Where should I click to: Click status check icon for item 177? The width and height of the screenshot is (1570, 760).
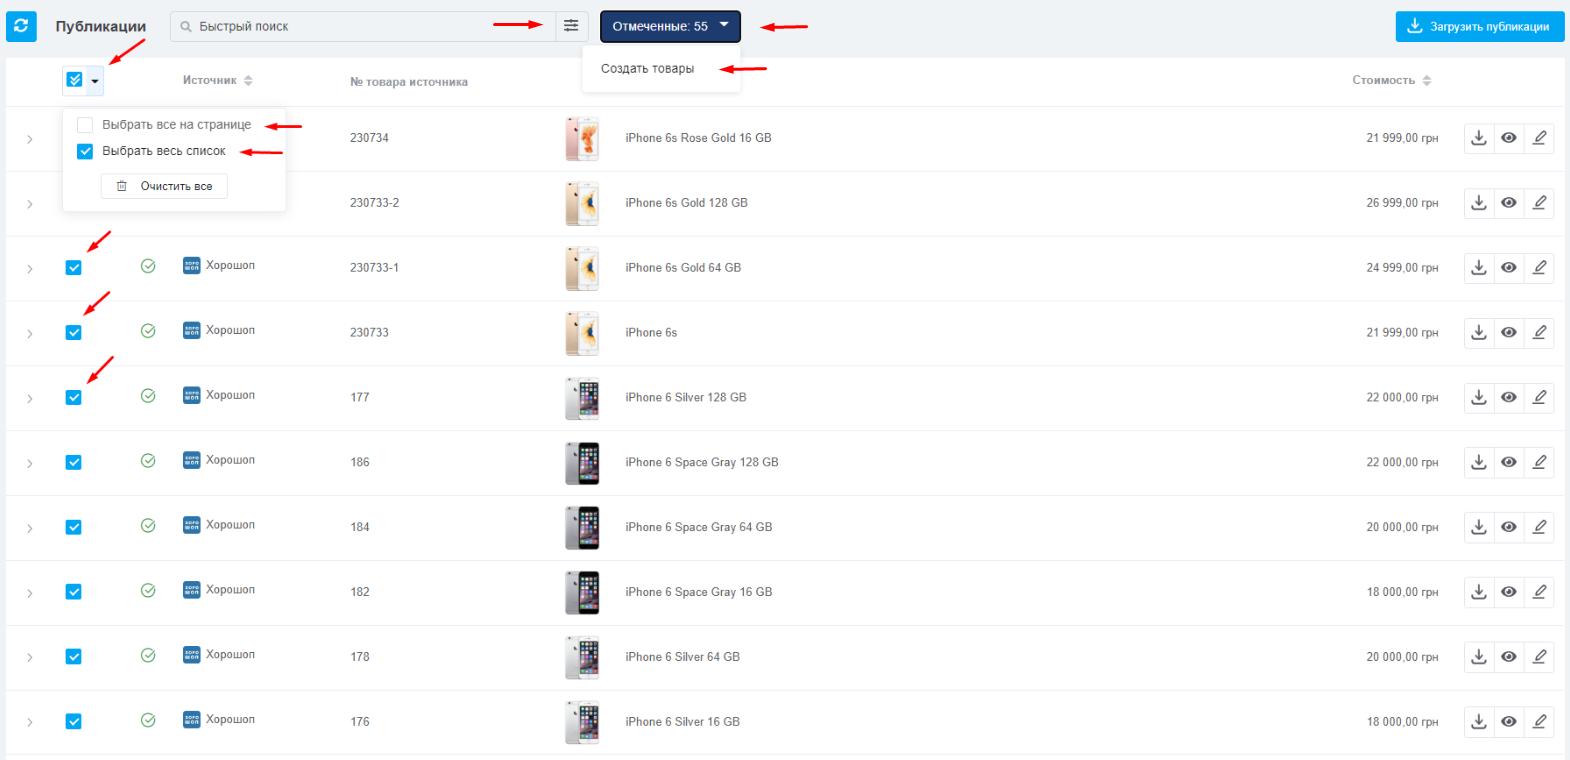[x=148, y=396]
